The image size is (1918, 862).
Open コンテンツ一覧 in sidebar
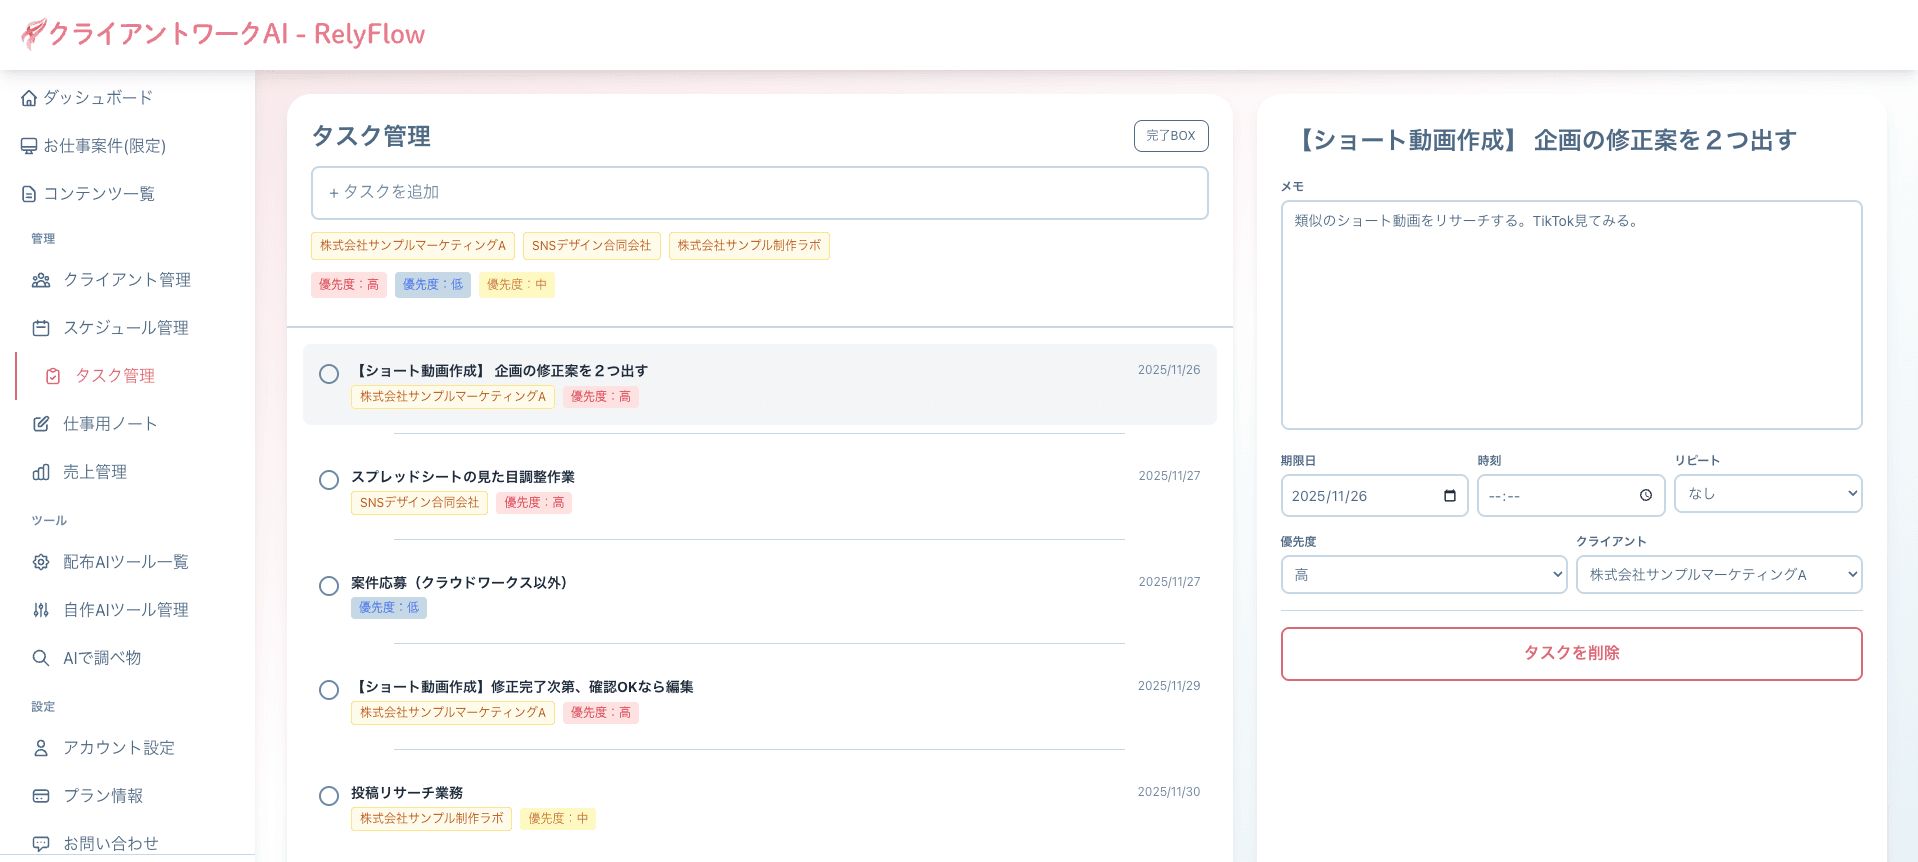98,194
